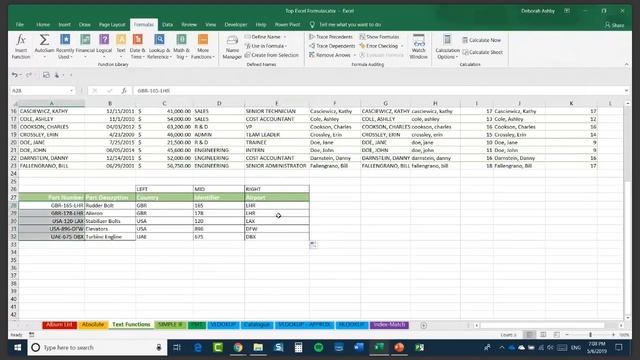Expand the formula bar
Image resolution: width=640 pixels, height=360 pixels.
pyautogui.click(x=626, y=91)
